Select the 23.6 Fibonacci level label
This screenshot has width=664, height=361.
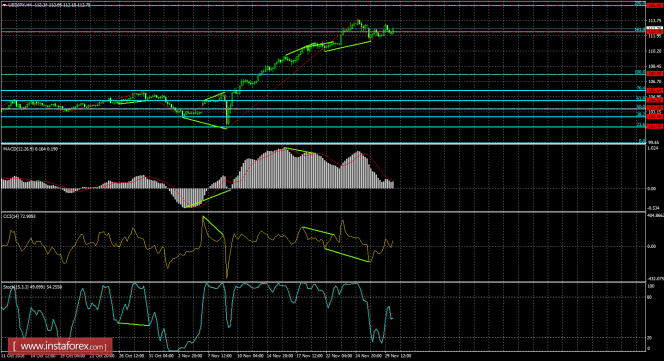pyautogui.click(x=641, y=125)
